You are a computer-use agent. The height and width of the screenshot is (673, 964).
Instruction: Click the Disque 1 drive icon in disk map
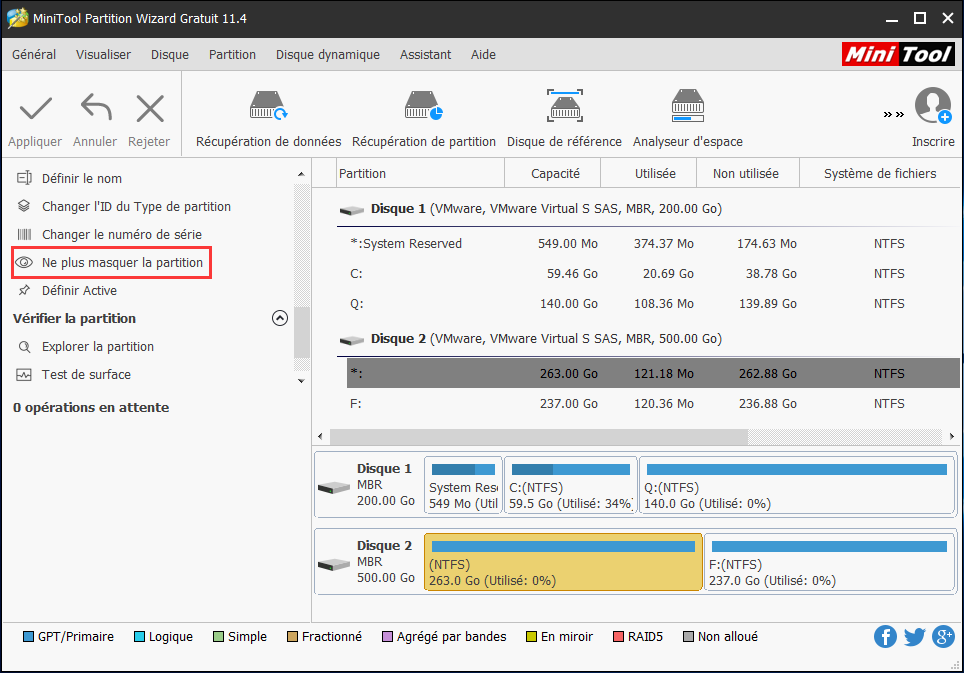(334, 488)
